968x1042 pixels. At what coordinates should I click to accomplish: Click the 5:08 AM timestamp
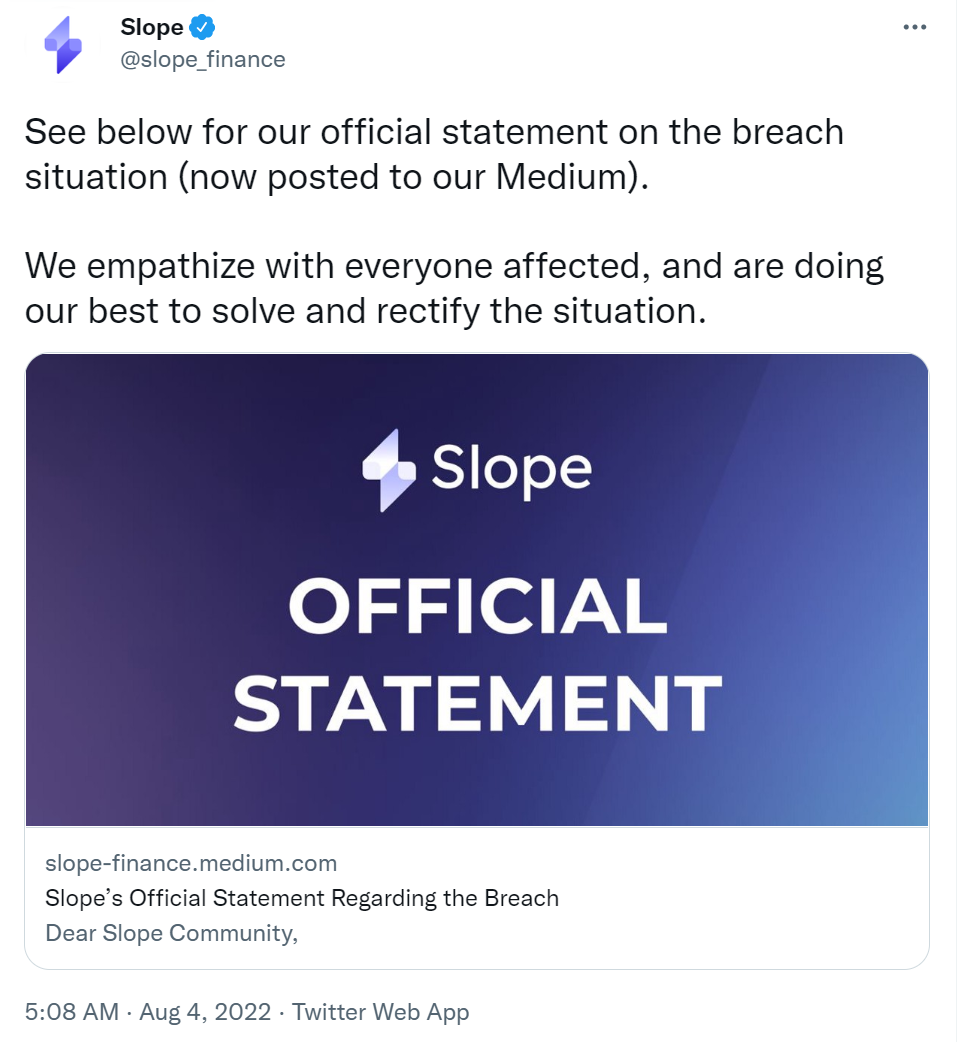72,1012
